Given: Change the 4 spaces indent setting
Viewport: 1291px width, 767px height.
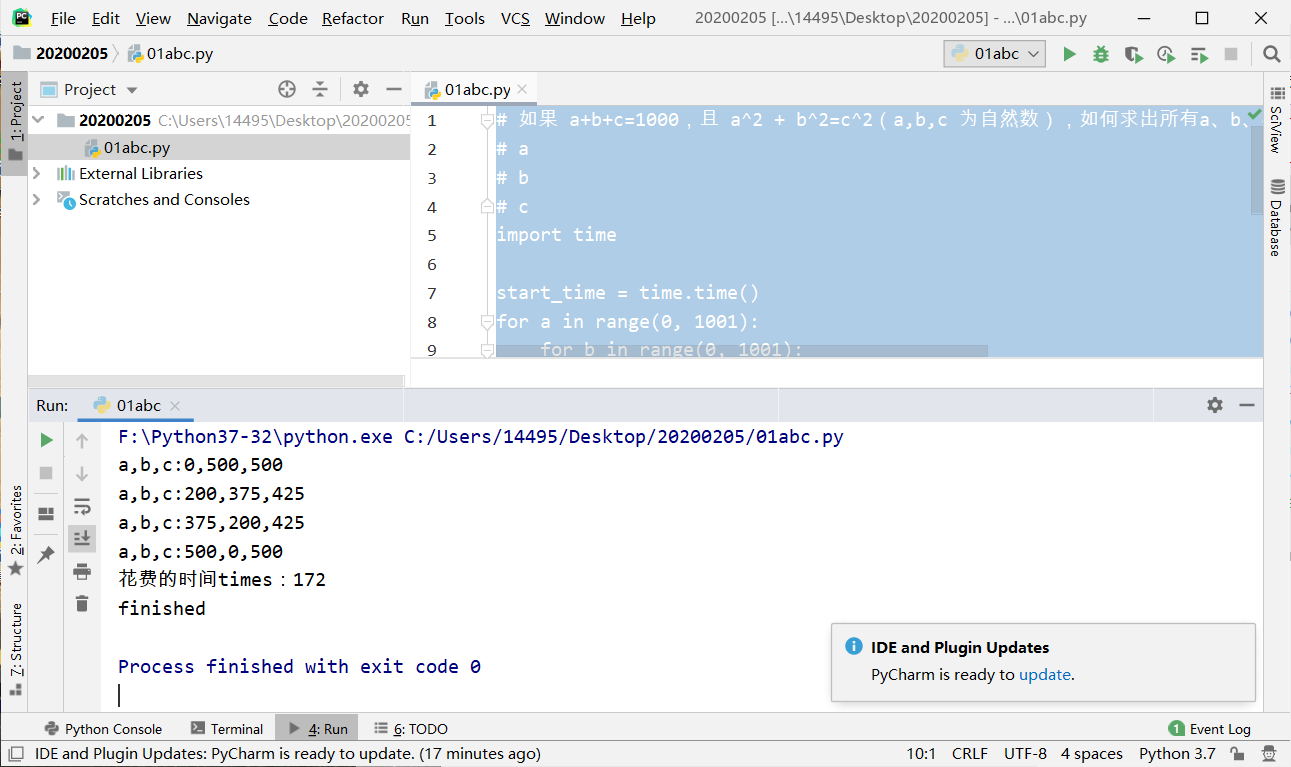Looking at the screenshot, I should tap(1092, 754).
